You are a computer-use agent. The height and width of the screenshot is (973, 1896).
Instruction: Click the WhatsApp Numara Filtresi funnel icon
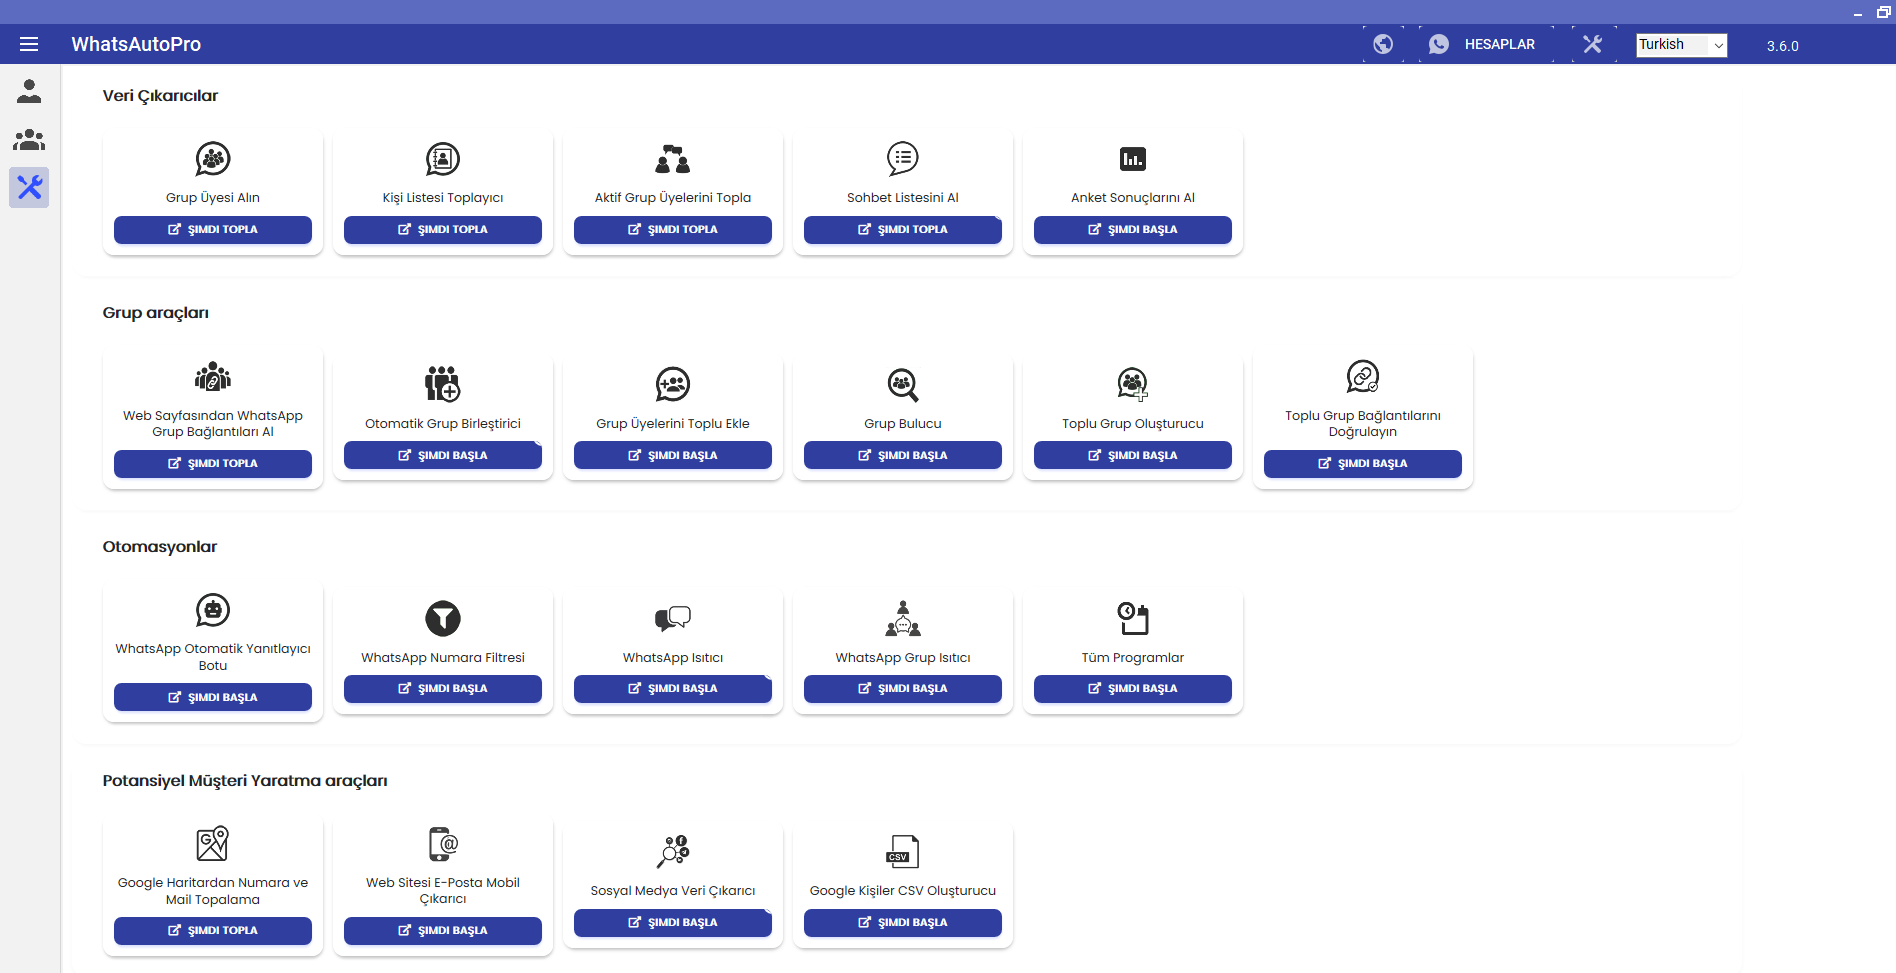[x=443, y=618]
